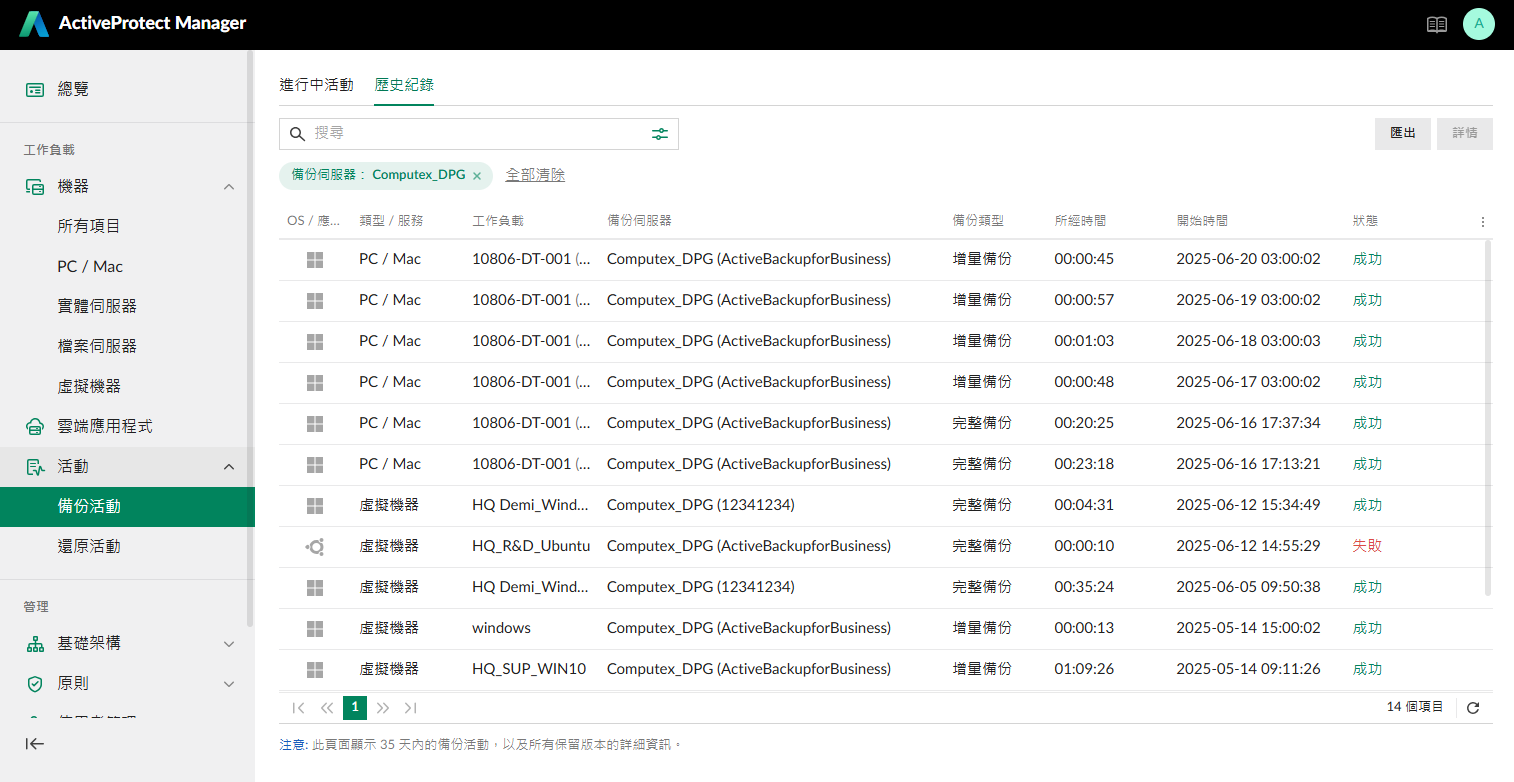Sort by 所經時間 column header
Screen dimensions: 1514x782
point(1080,221)
